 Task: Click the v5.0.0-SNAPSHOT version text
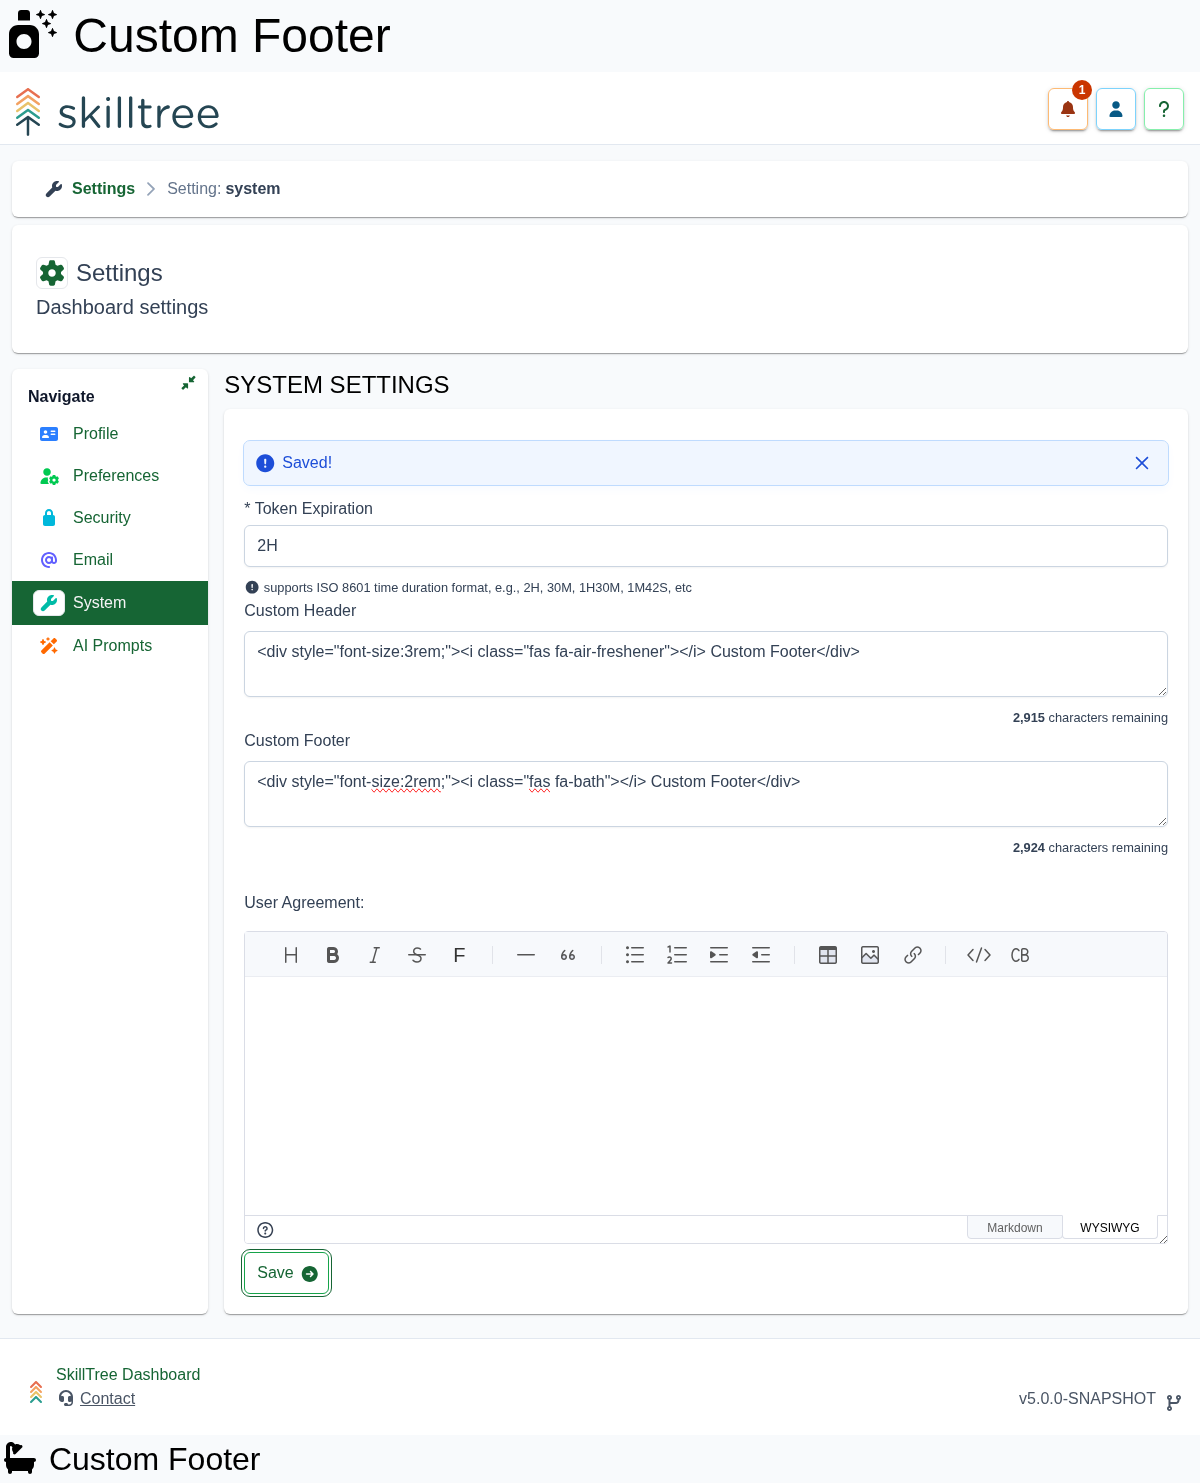tap(1087, 1398)
